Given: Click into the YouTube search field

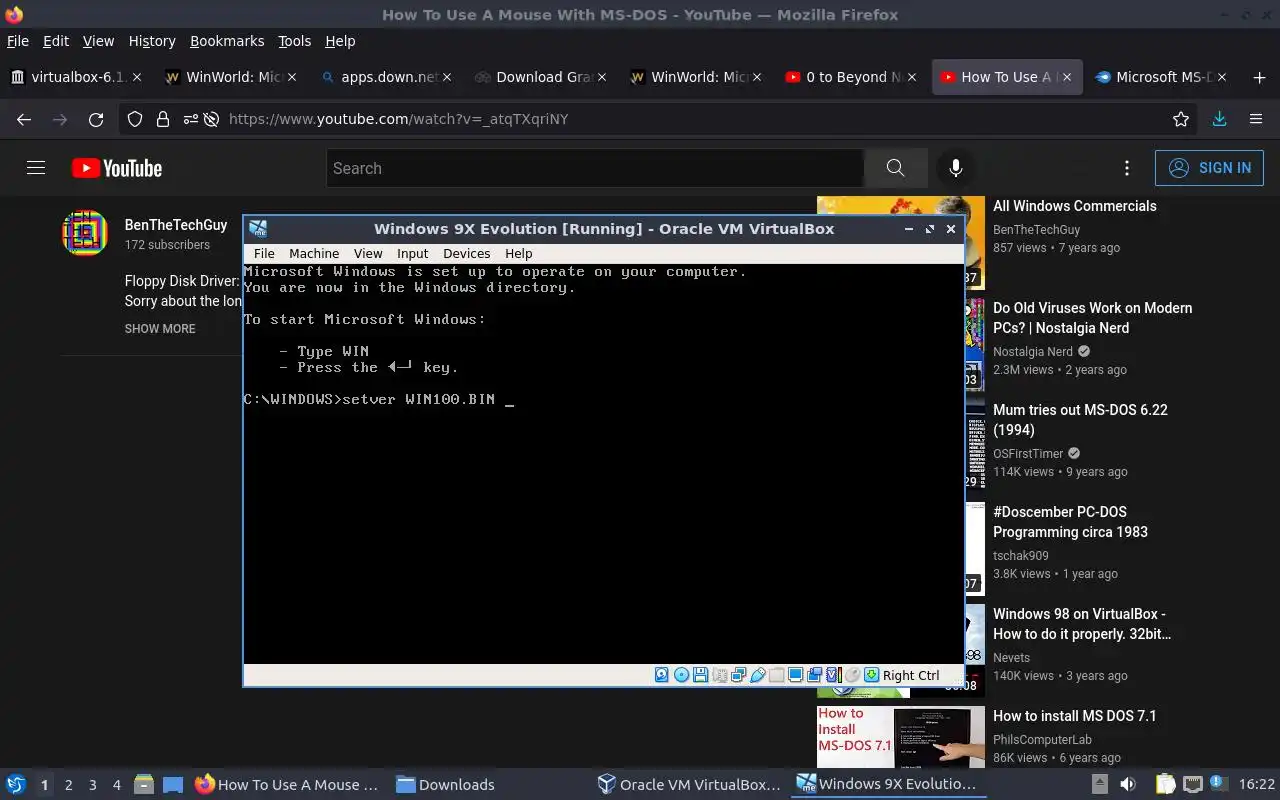Looking at the screenshot, I should coord(594,168).
